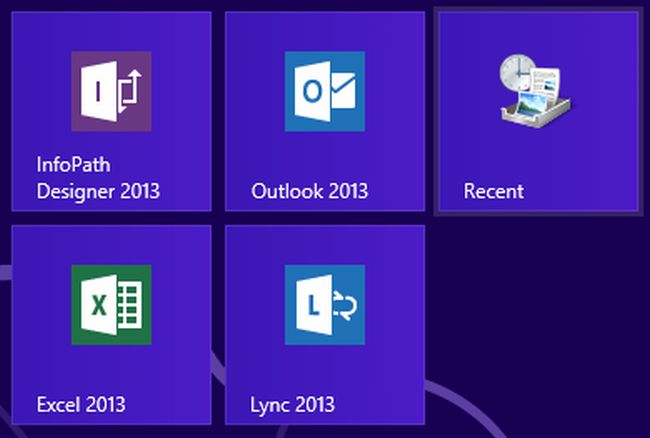This screenshot has width=650, height=438.
Task: Launch the Outlook 2013 envelope icon
Action: [x=325, y=91]
